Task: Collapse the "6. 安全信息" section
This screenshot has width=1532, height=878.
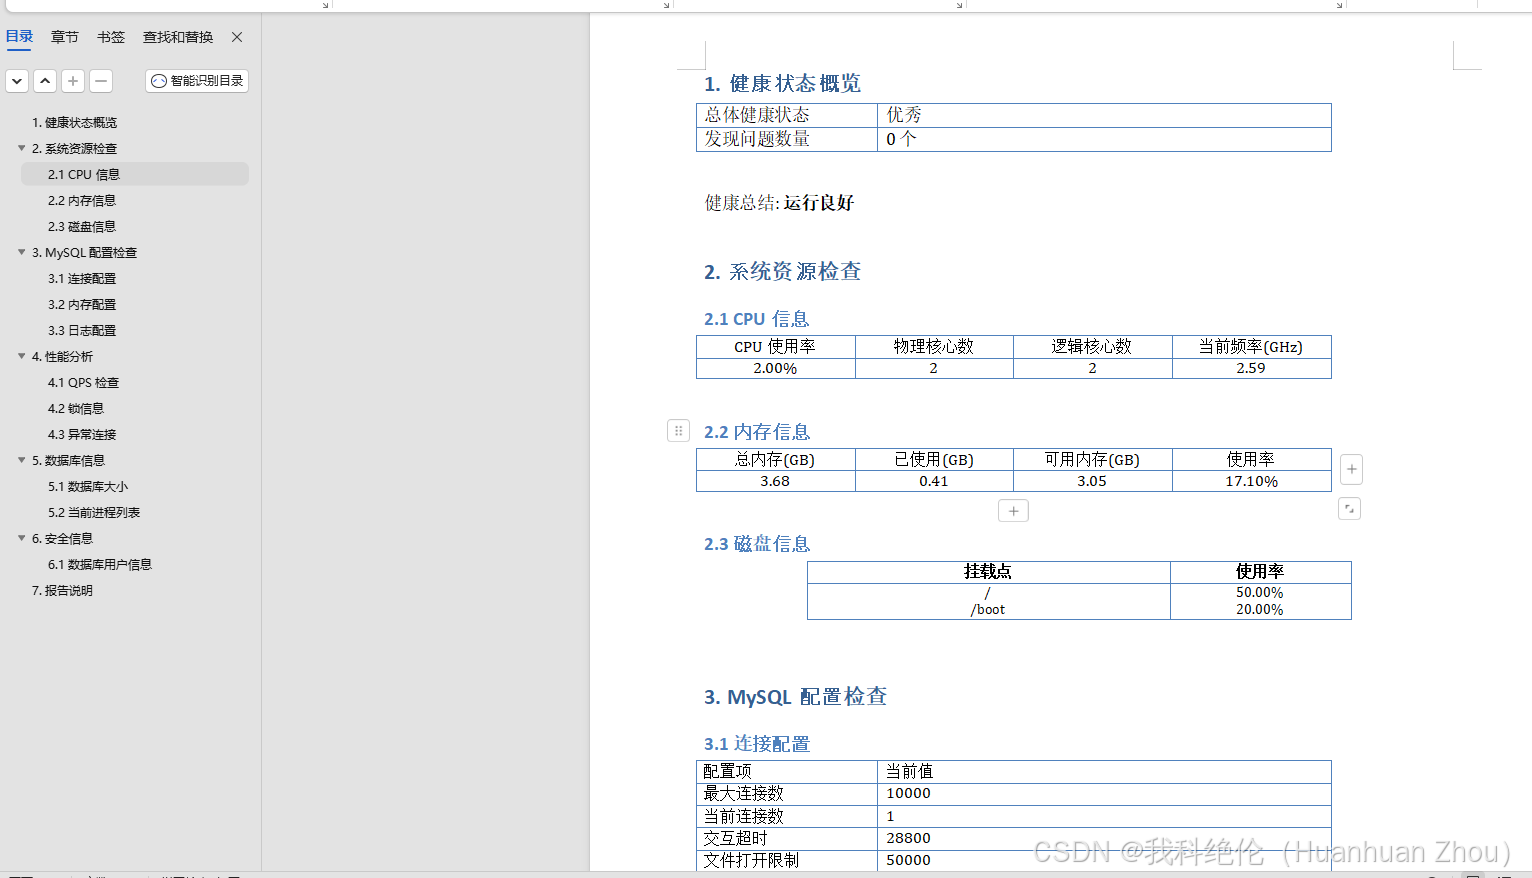Action: (21, 538)
